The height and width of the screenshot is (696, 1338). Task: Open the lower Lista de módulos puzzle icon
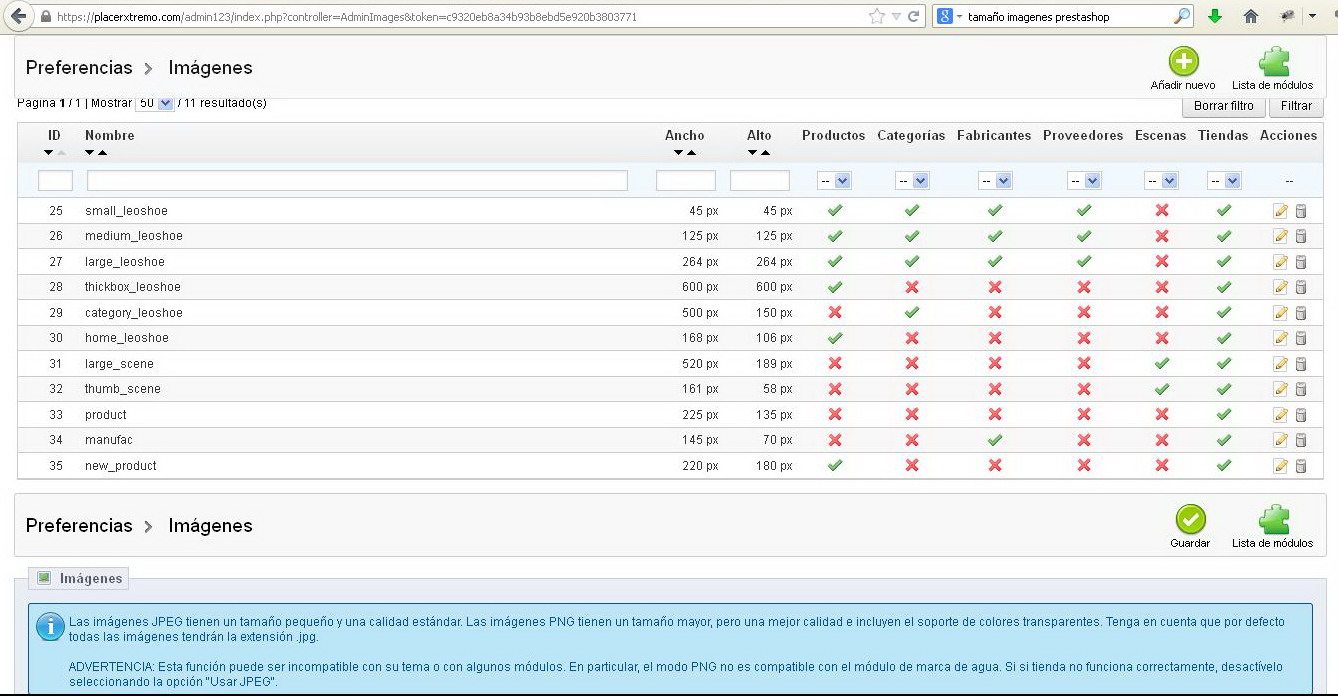1273,519
